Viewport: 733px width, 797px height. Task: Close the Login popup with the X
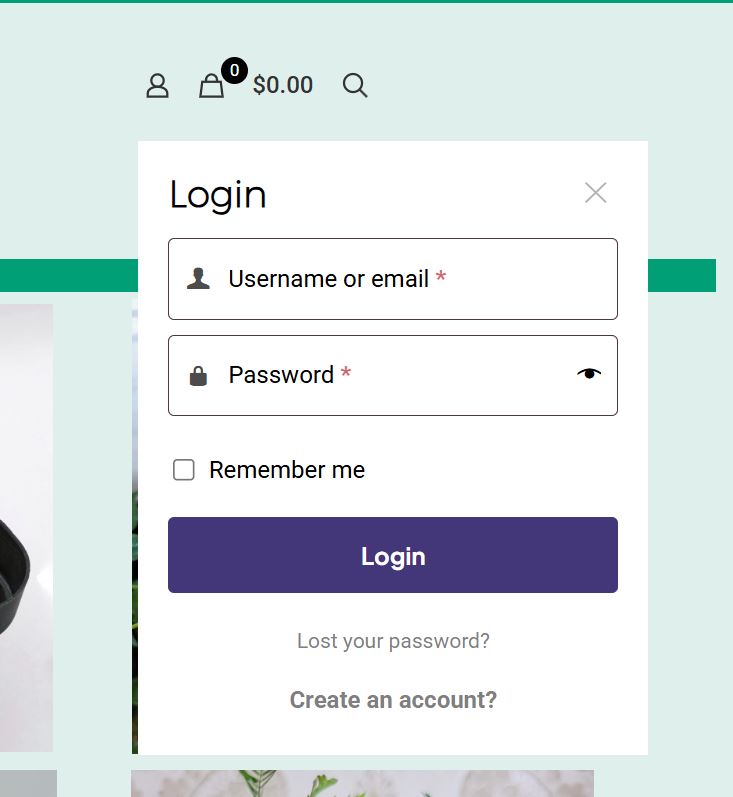click(x=595, y=193)
